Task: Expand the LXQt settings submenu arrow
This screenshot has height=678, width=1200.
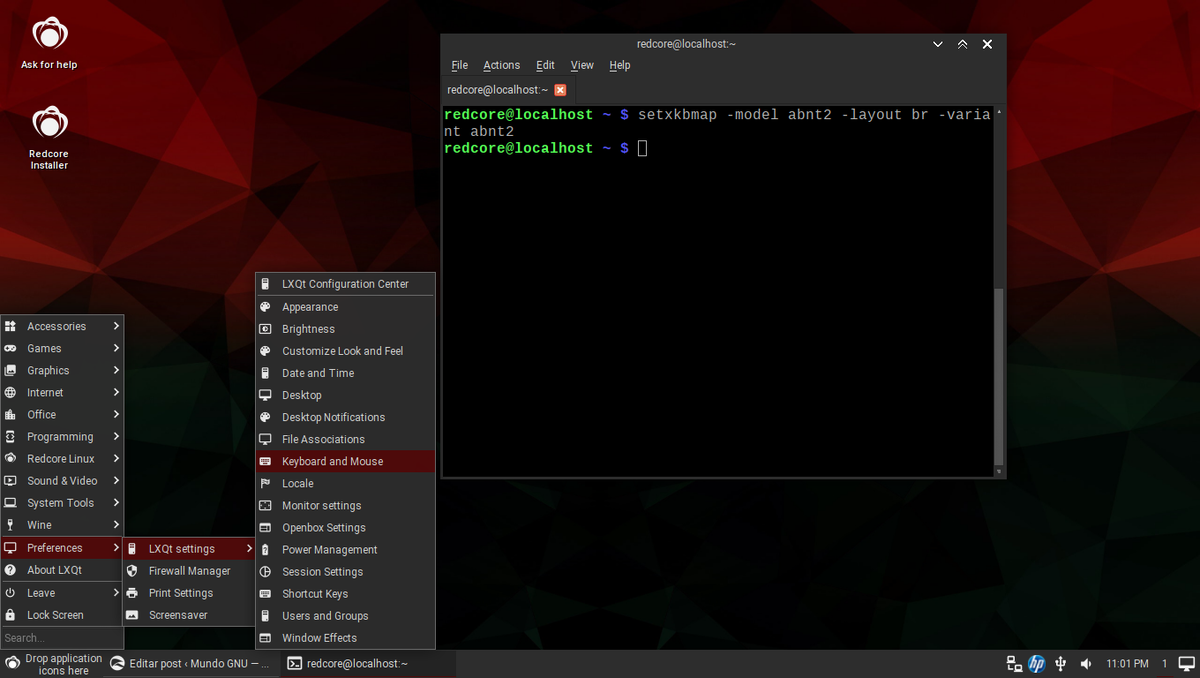Action: [249, 548]
